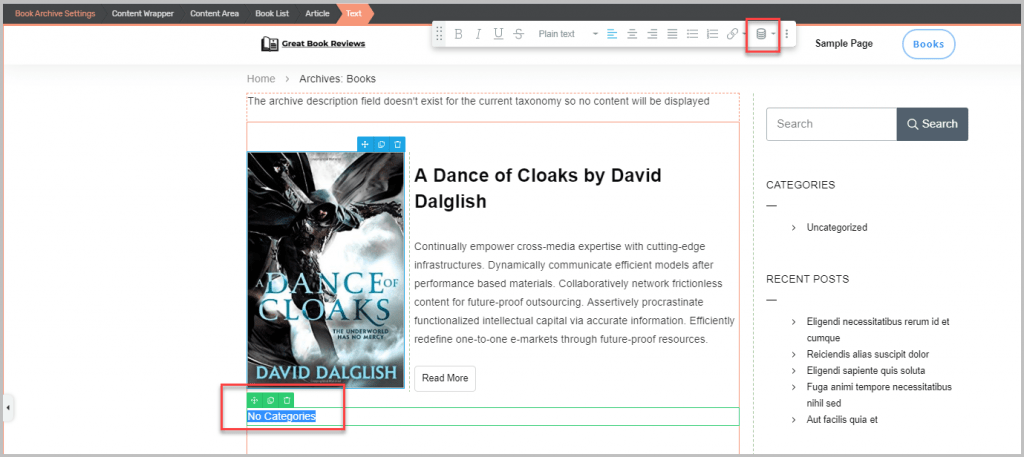The width and height of the screenshot is (1024, 457).
Task: Center align the text
Action: pos(632,34)
